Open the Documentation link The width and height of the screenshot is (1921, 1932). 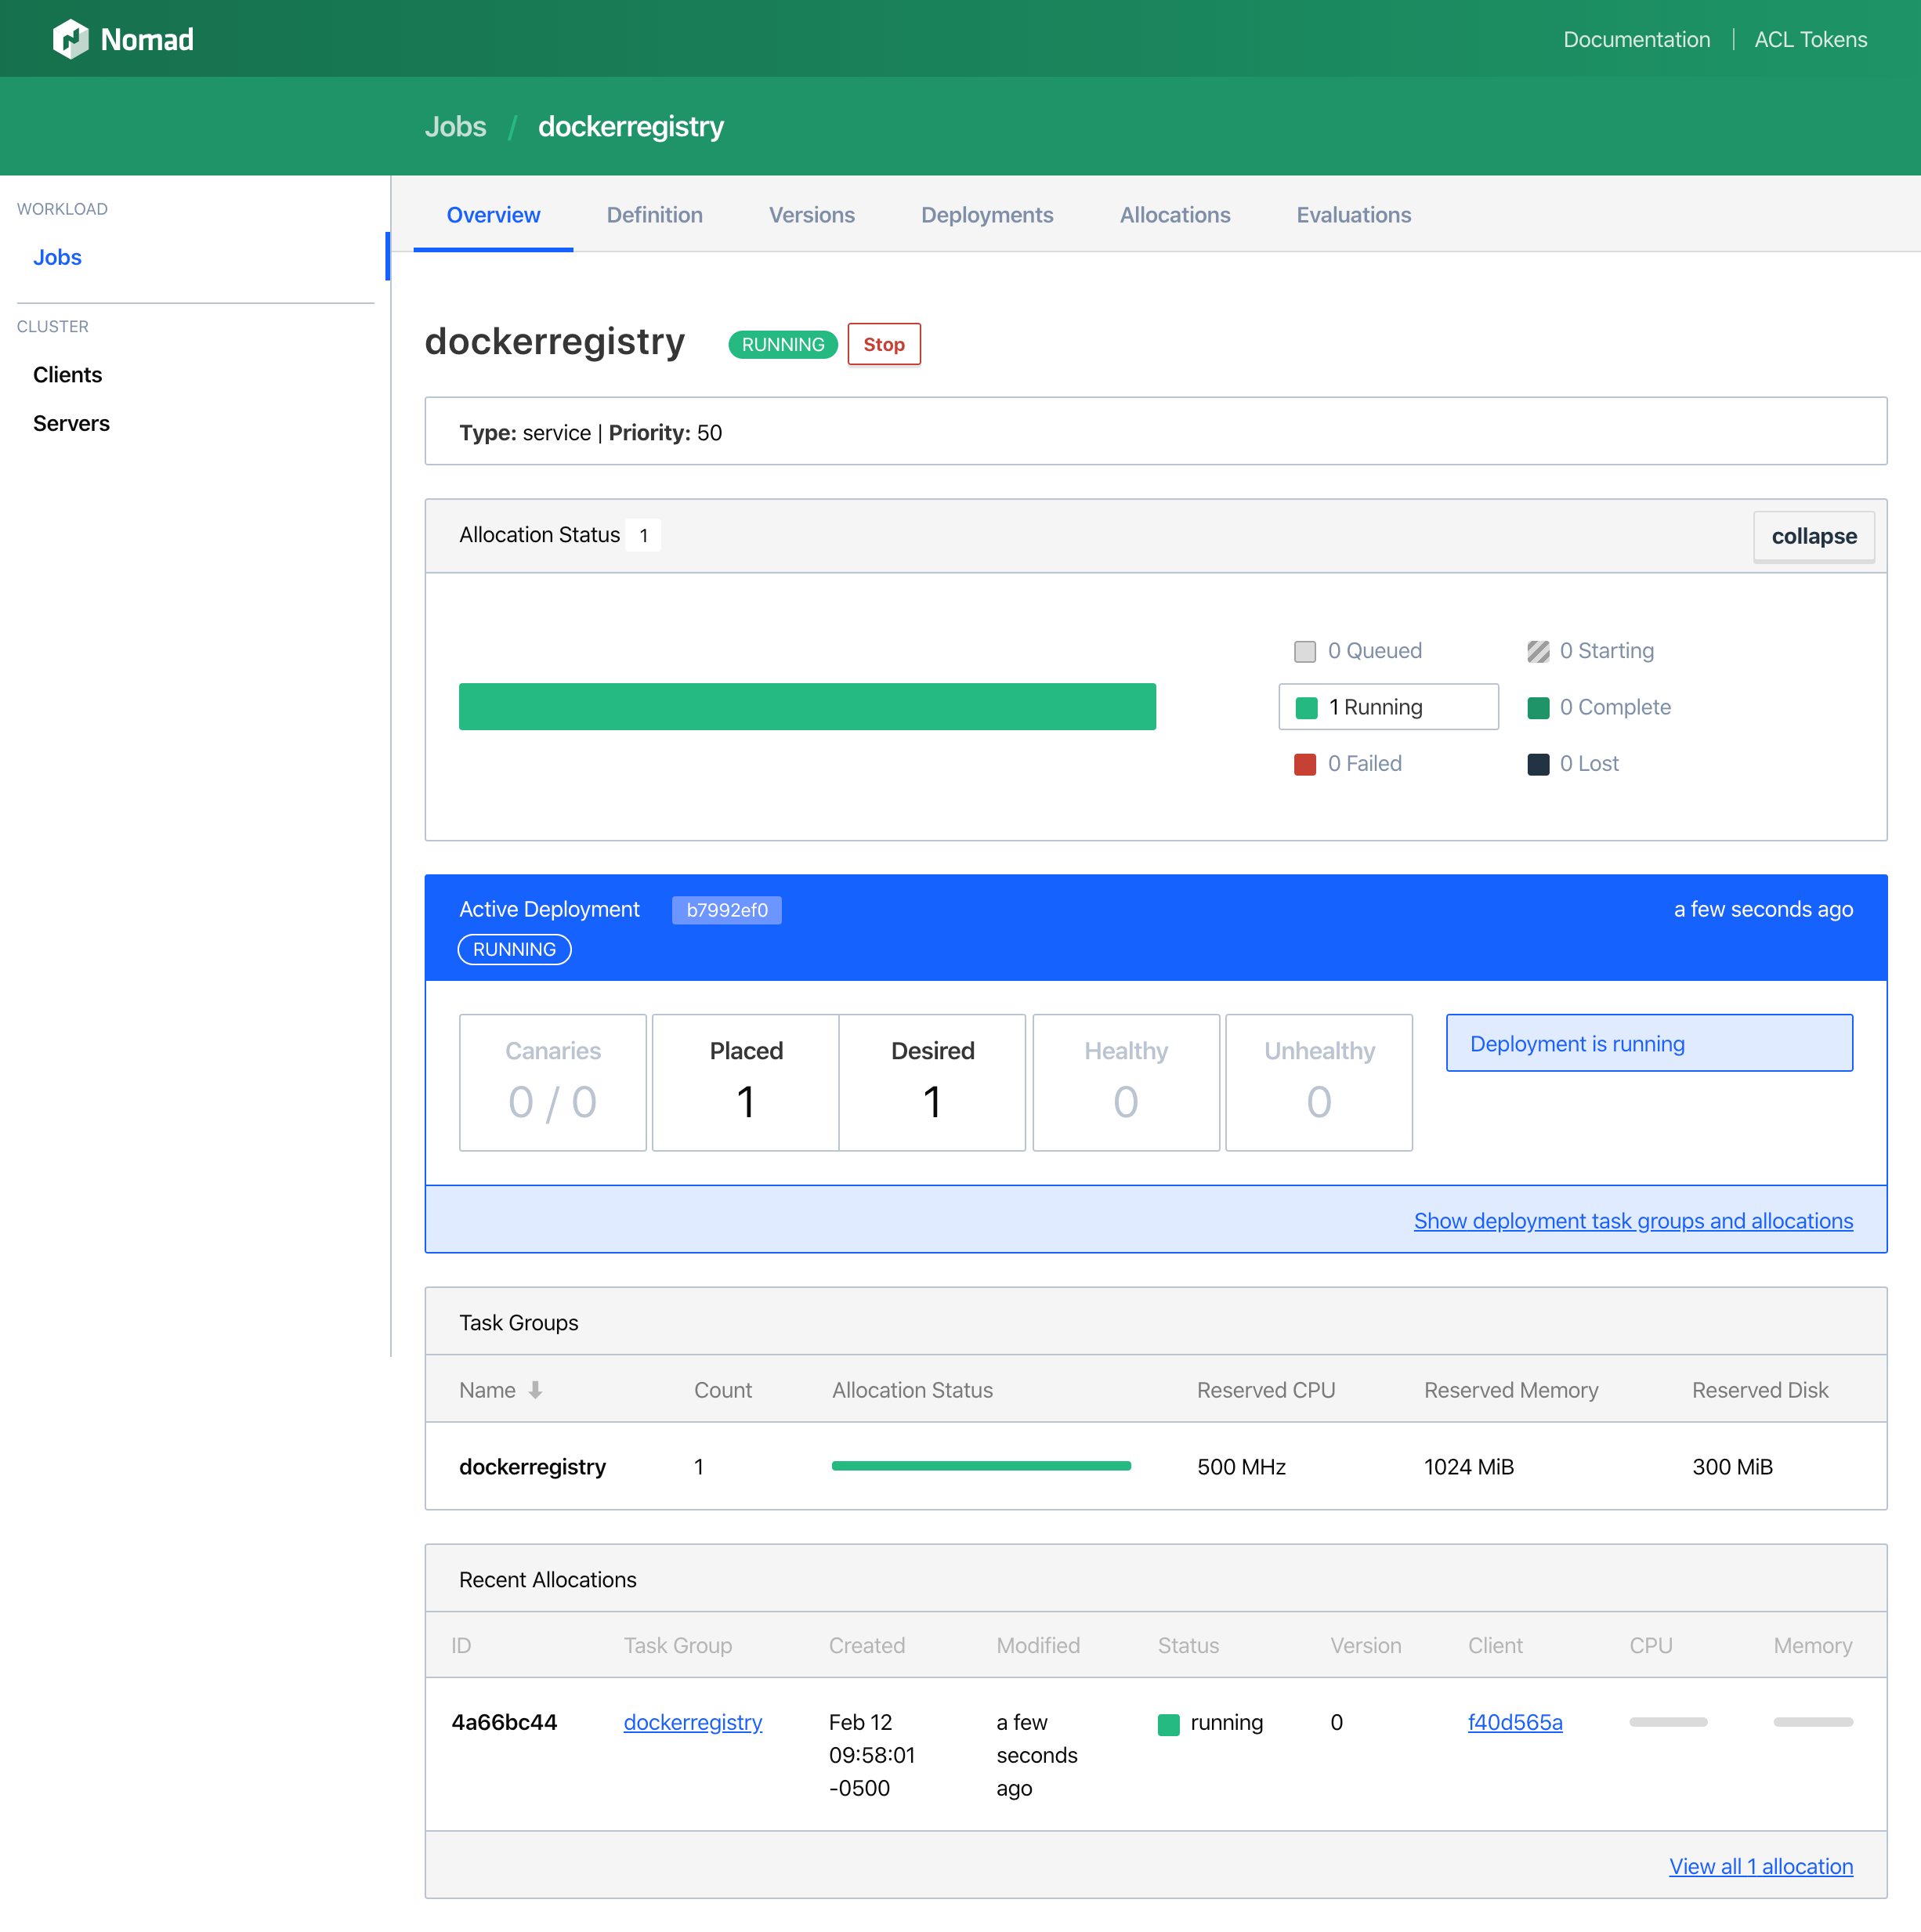coord(1637,39)
